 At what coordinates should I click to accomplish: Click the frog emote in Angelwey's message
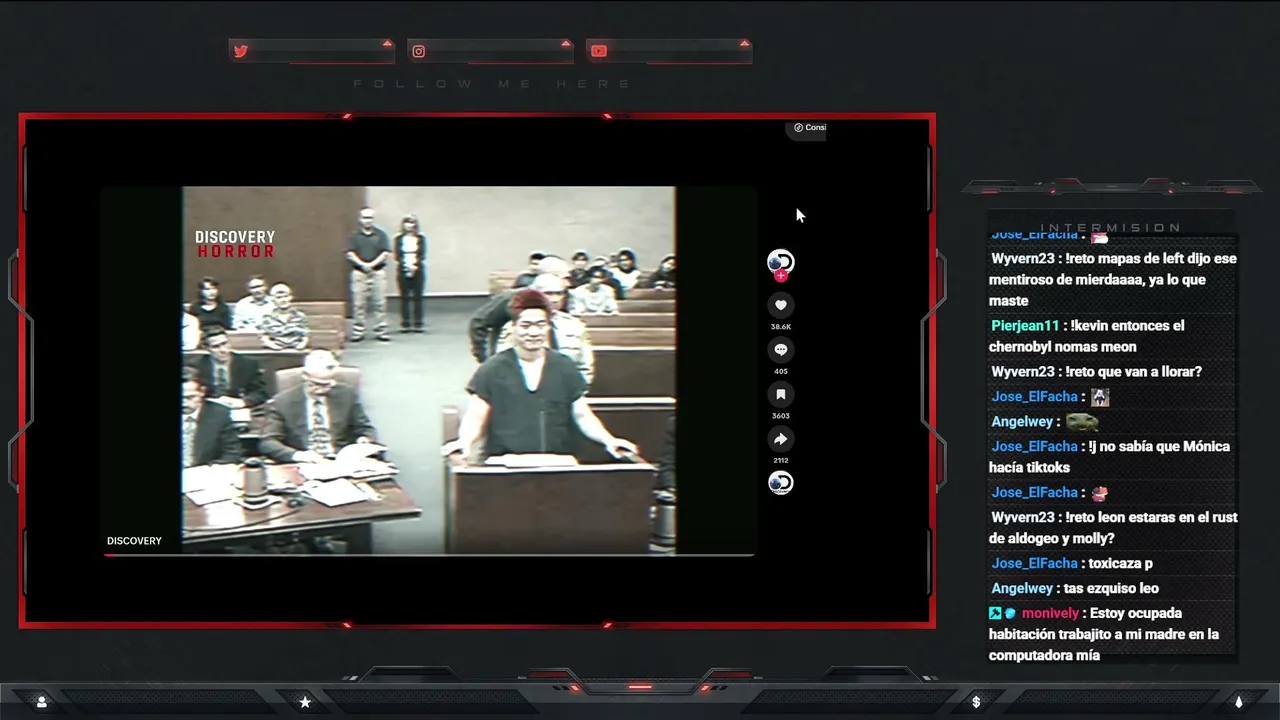(1082, 422)
